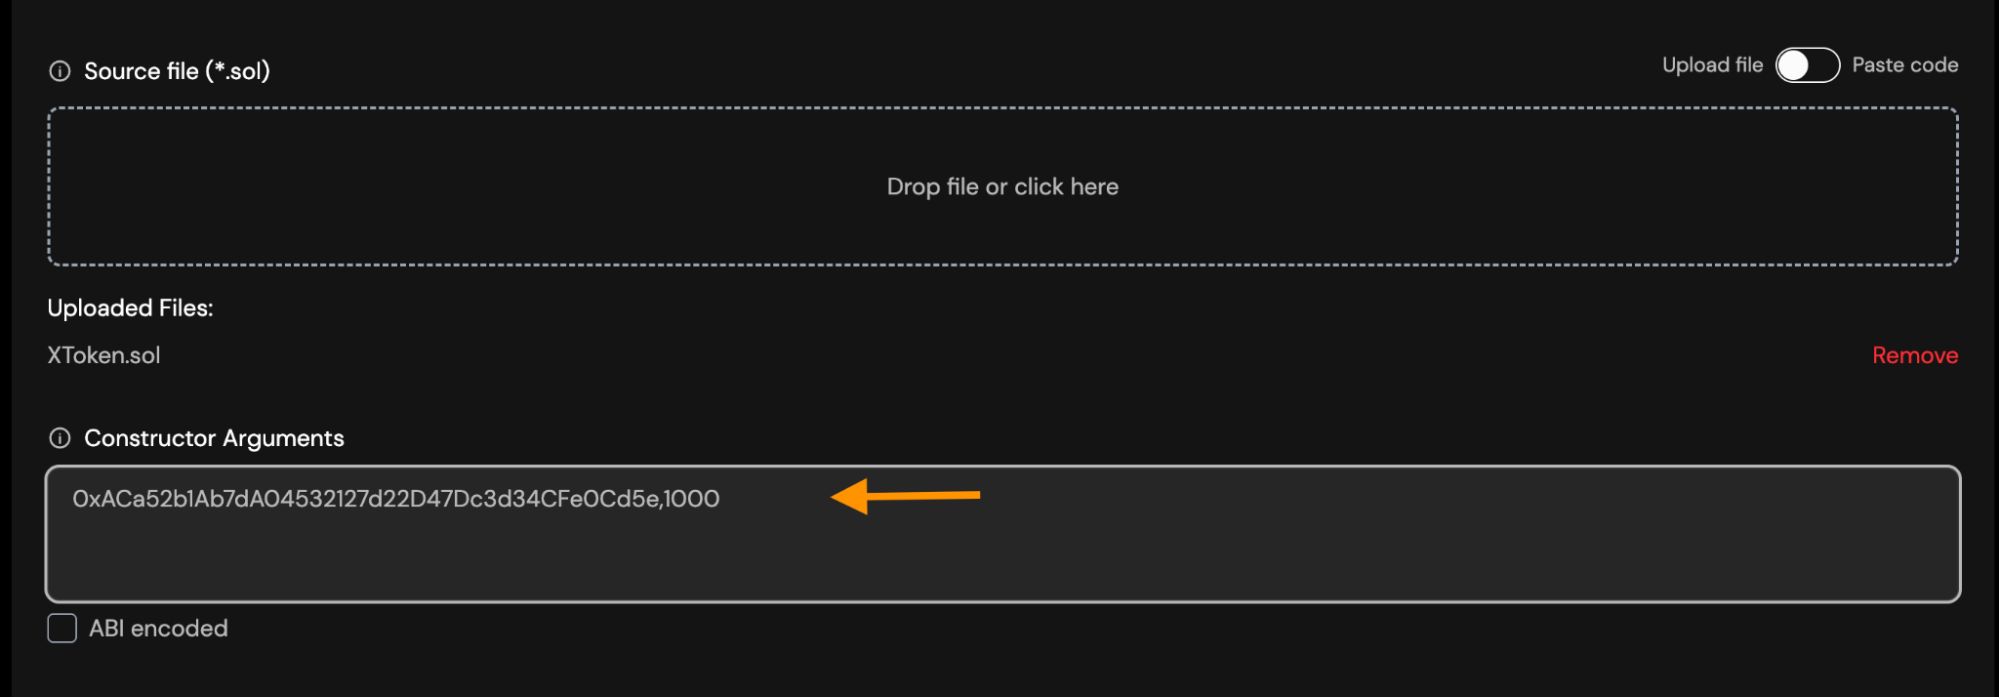1999x697 pixels.
Task: Click the Constructor Arguments heading
Action: [214, 438]
